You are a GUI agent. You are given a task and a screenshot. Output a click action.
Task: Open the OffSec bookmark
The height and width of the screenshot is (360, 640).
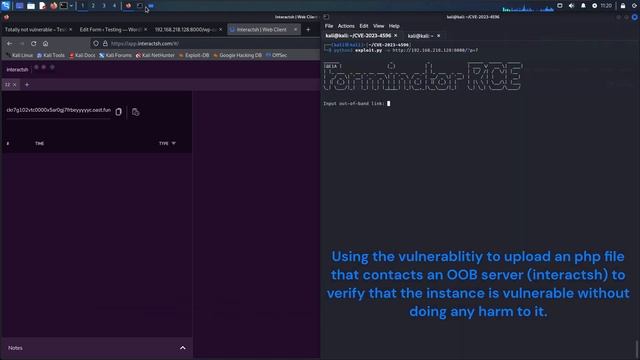pos(276,55)
